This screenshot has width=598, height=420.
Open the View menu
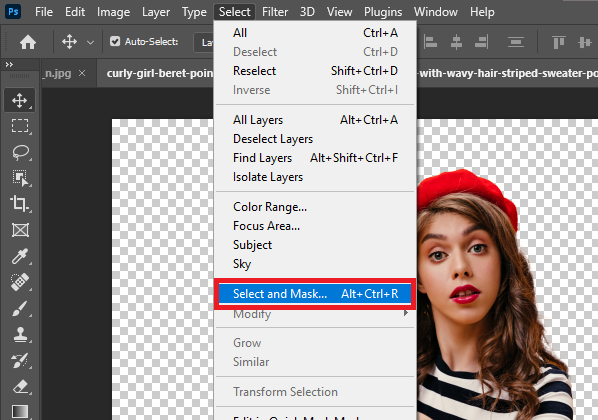[x=339, y=12]
